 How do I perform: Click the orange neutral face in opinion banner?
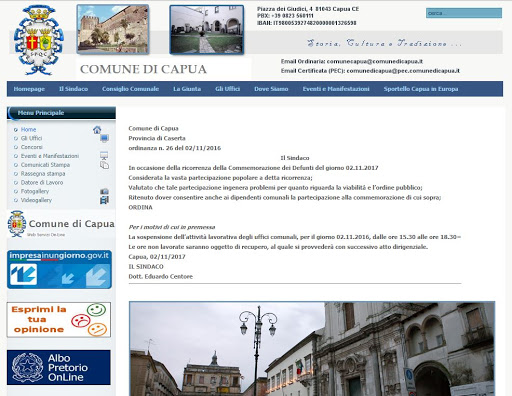pyautogui.click(x=97, y=330)
